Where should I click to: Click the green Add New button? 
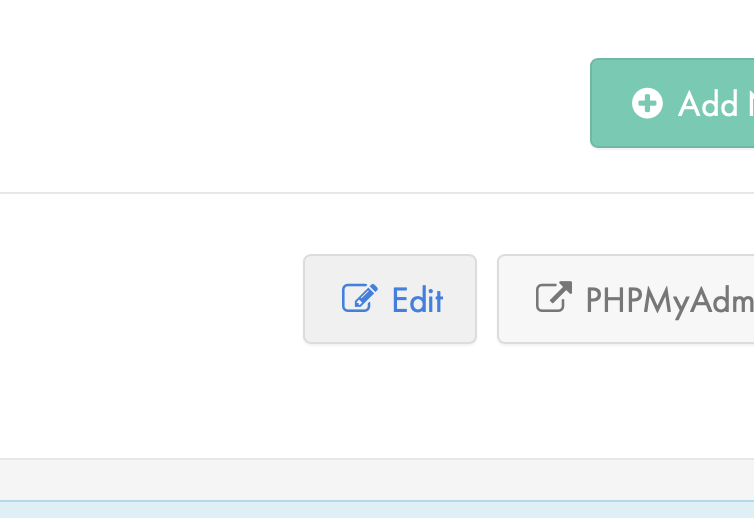(672, 103)
